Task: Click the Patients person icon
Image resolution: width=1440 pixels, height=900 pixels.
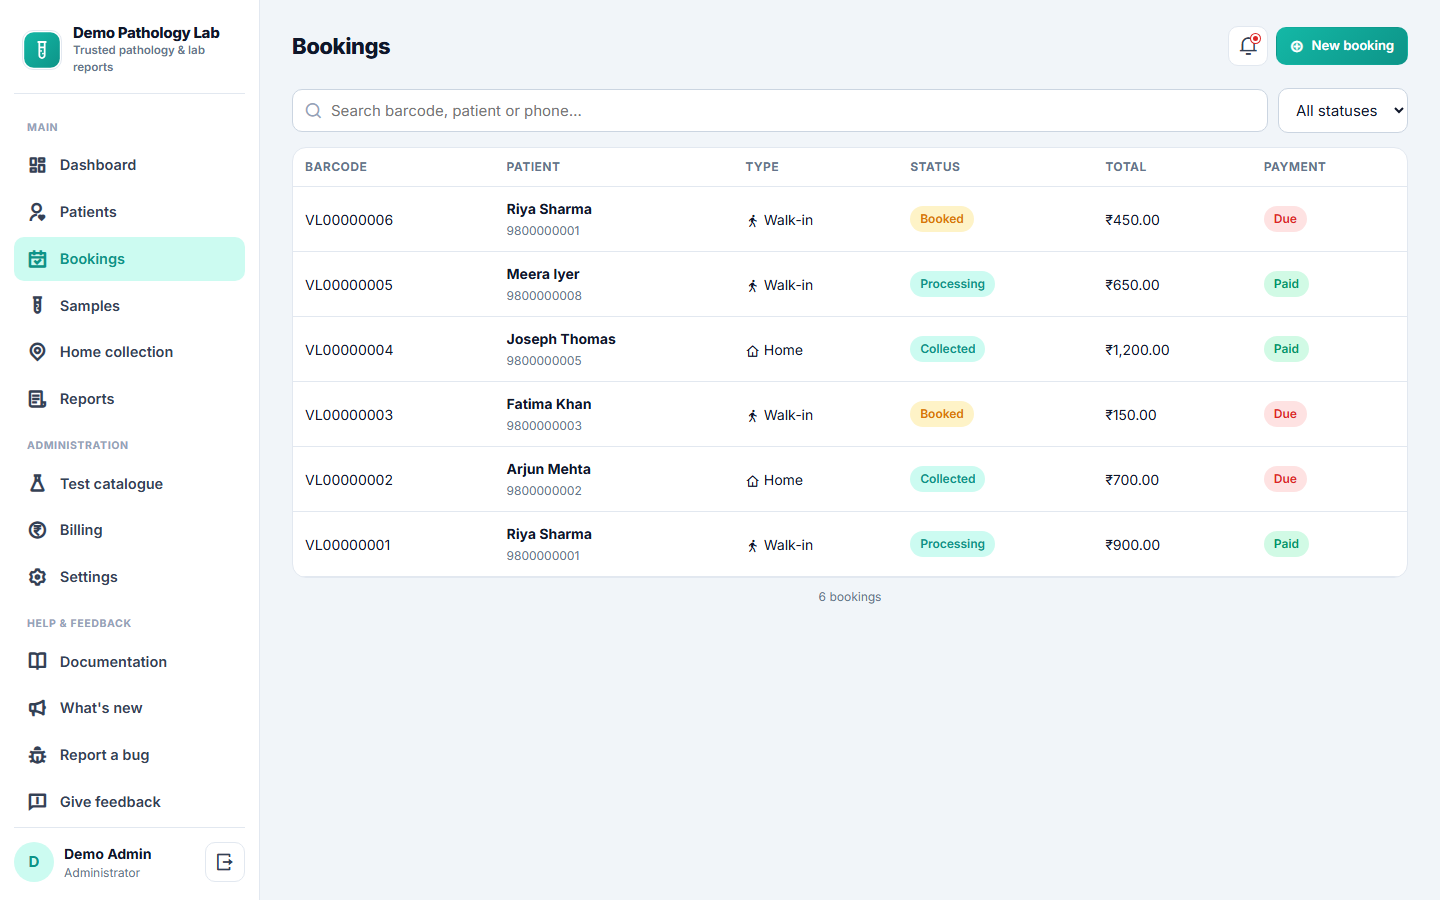Action: (37, 212)
